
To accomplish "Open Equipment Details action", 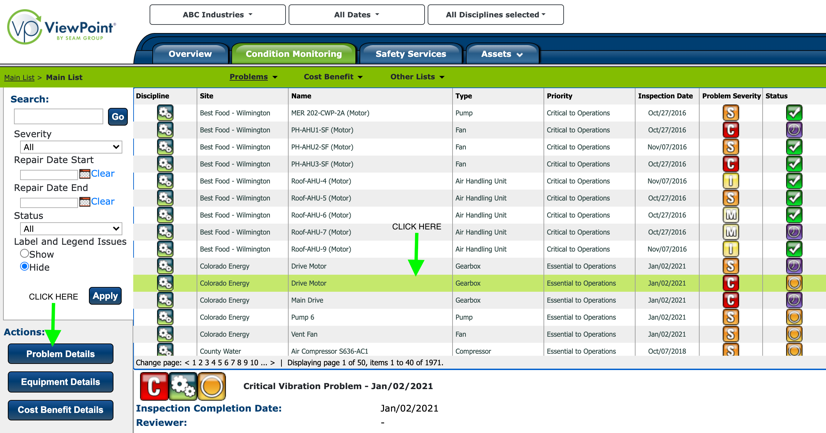I will tap(61, 382).
